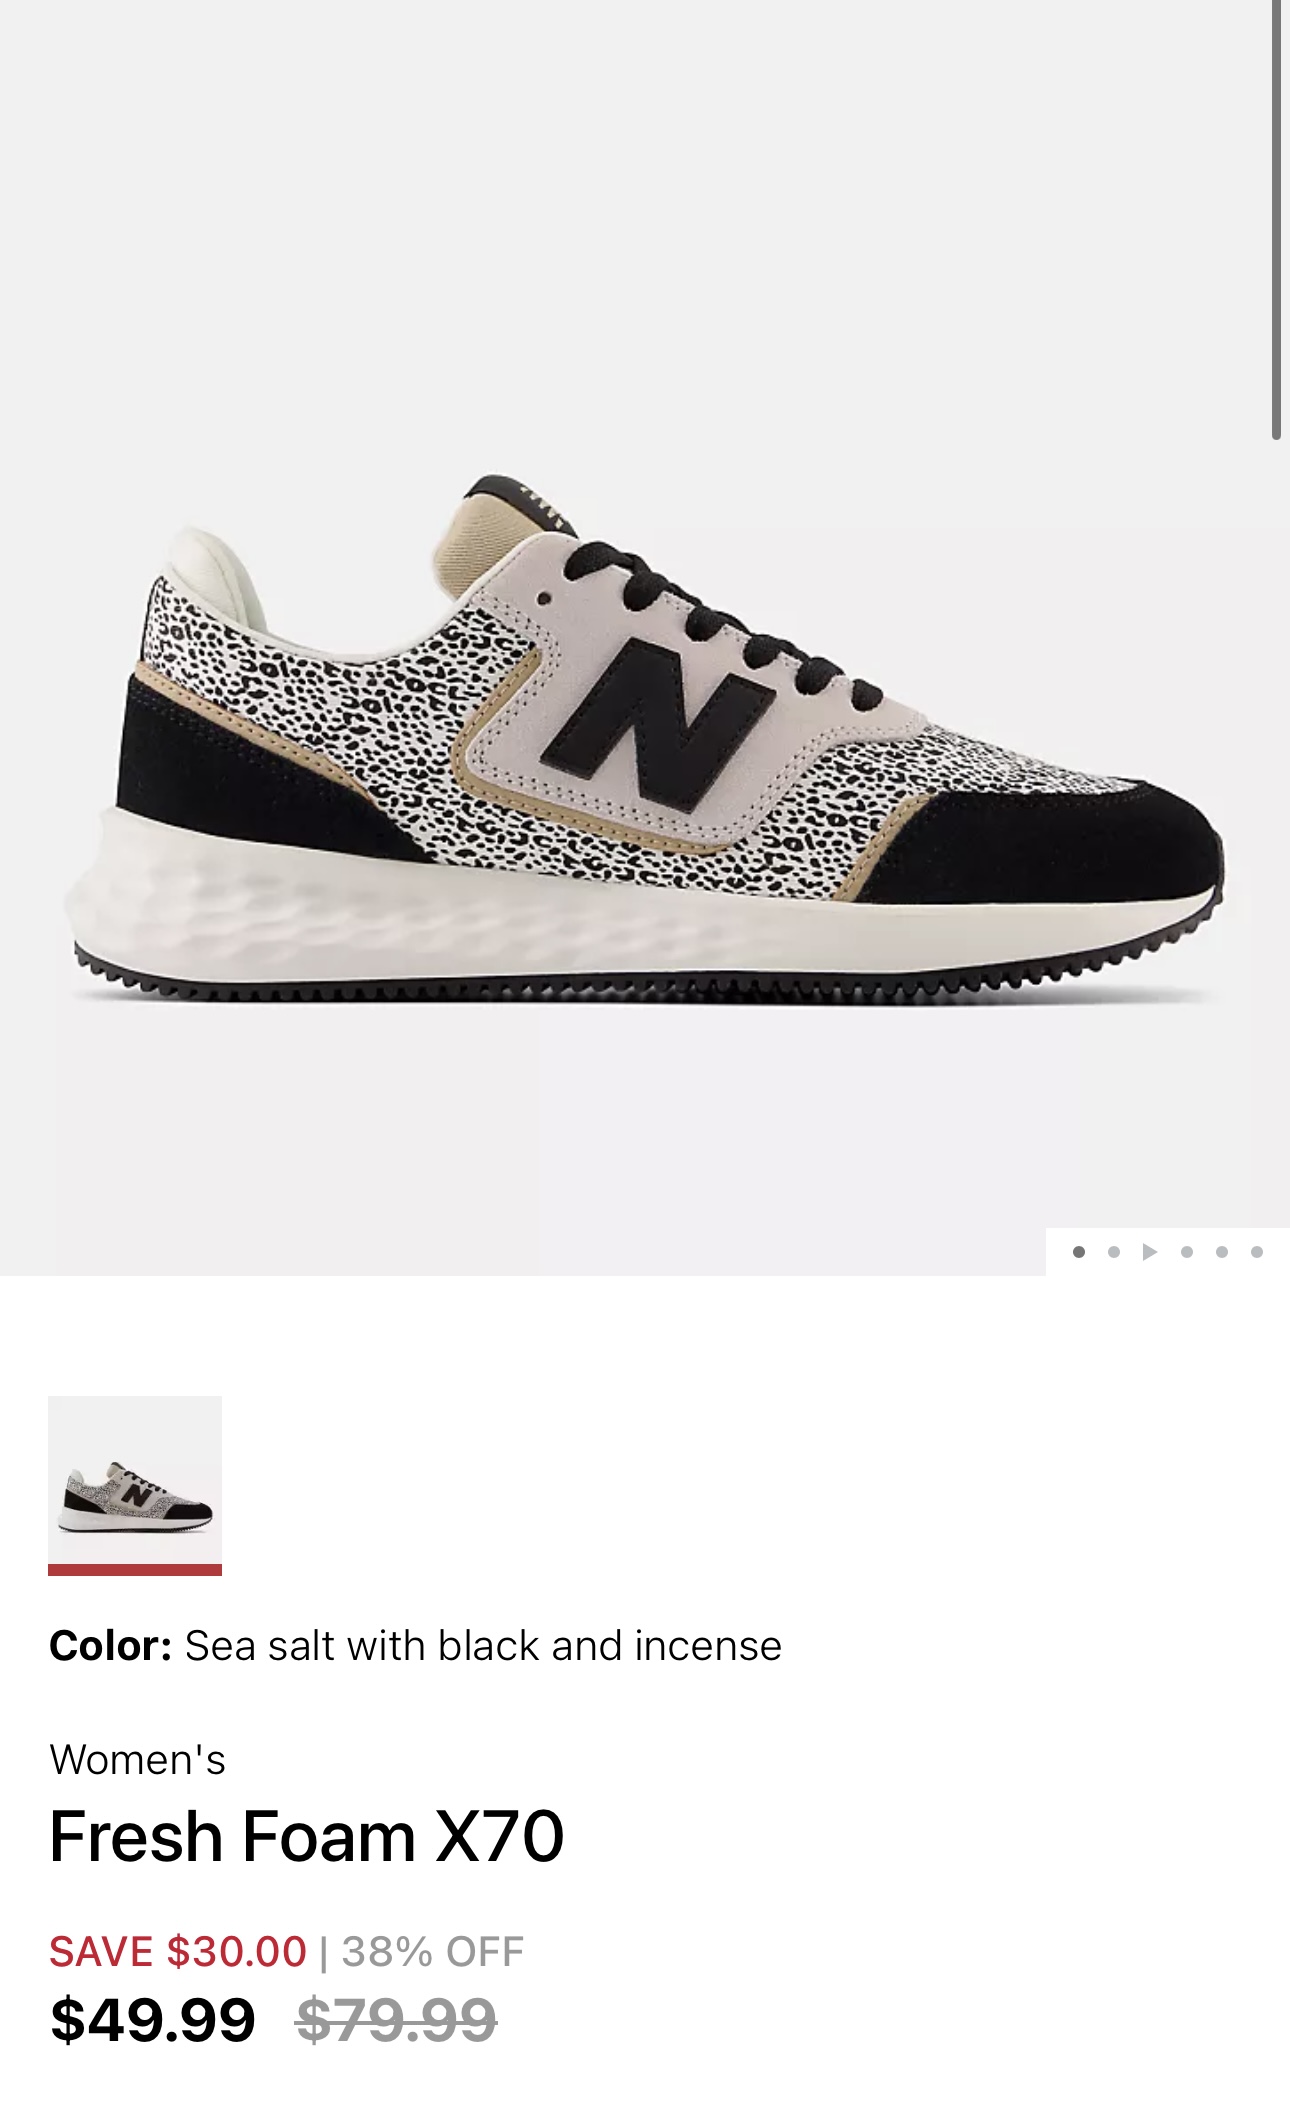This screenshot has width=1290, height=2120.
Task: Click the Women's category label
Action: click(138, 1759)
